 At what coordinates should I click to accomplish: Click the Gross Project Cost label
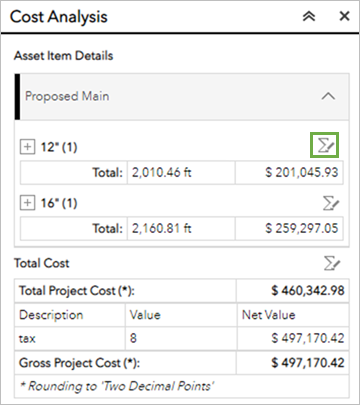[79, 363]
